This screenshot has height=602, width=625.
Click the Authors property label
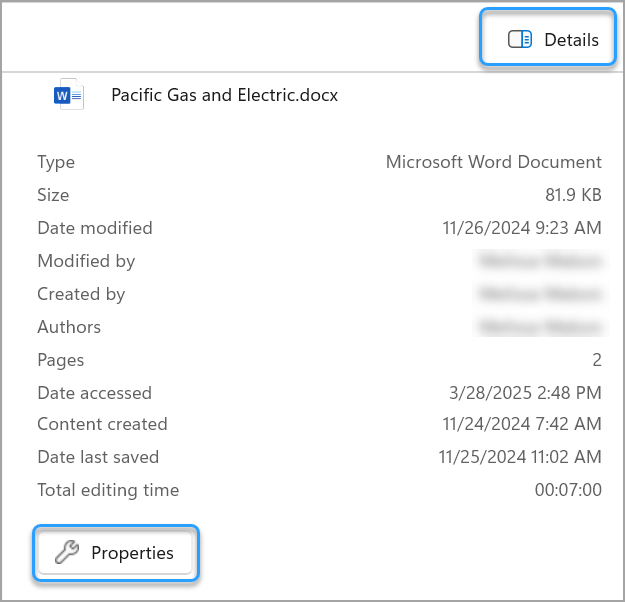pos(69,327)
